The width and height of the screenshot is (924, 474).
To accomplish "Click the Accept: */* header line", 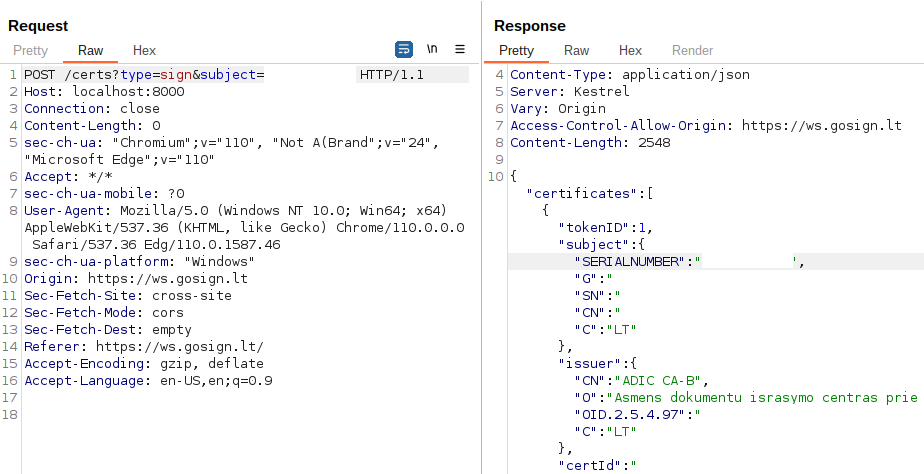I will pos(68,177).
